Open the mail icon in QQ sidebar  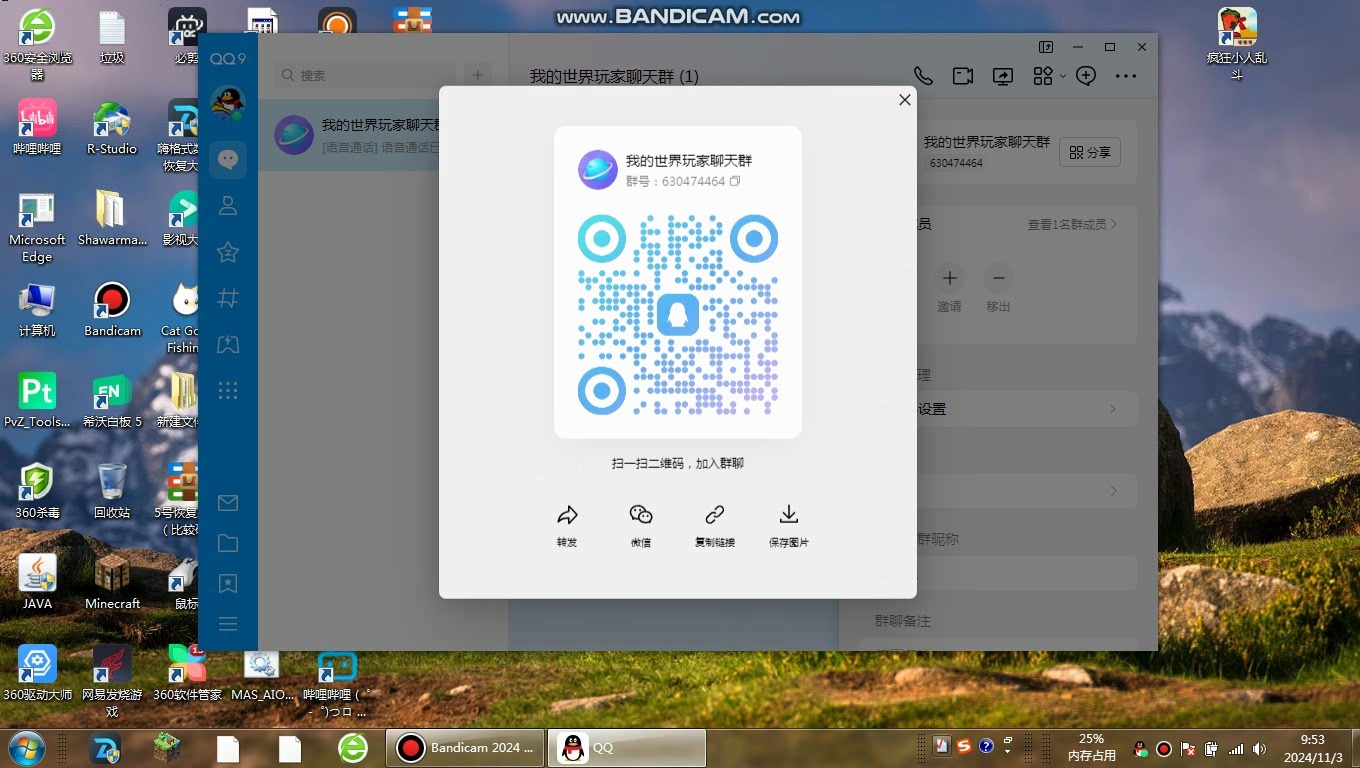coord(228,503)
